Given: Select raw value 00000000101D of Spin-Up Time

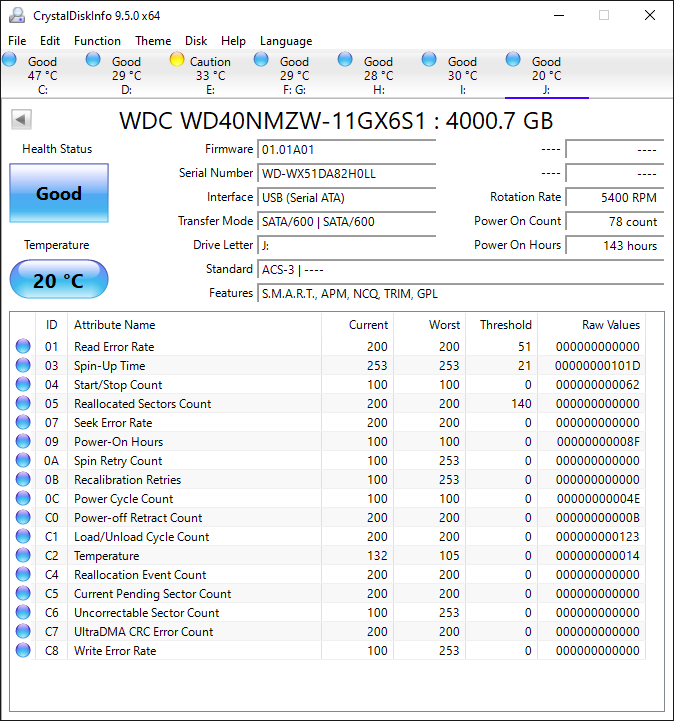Looking at the screenshot, I should 597,366.
